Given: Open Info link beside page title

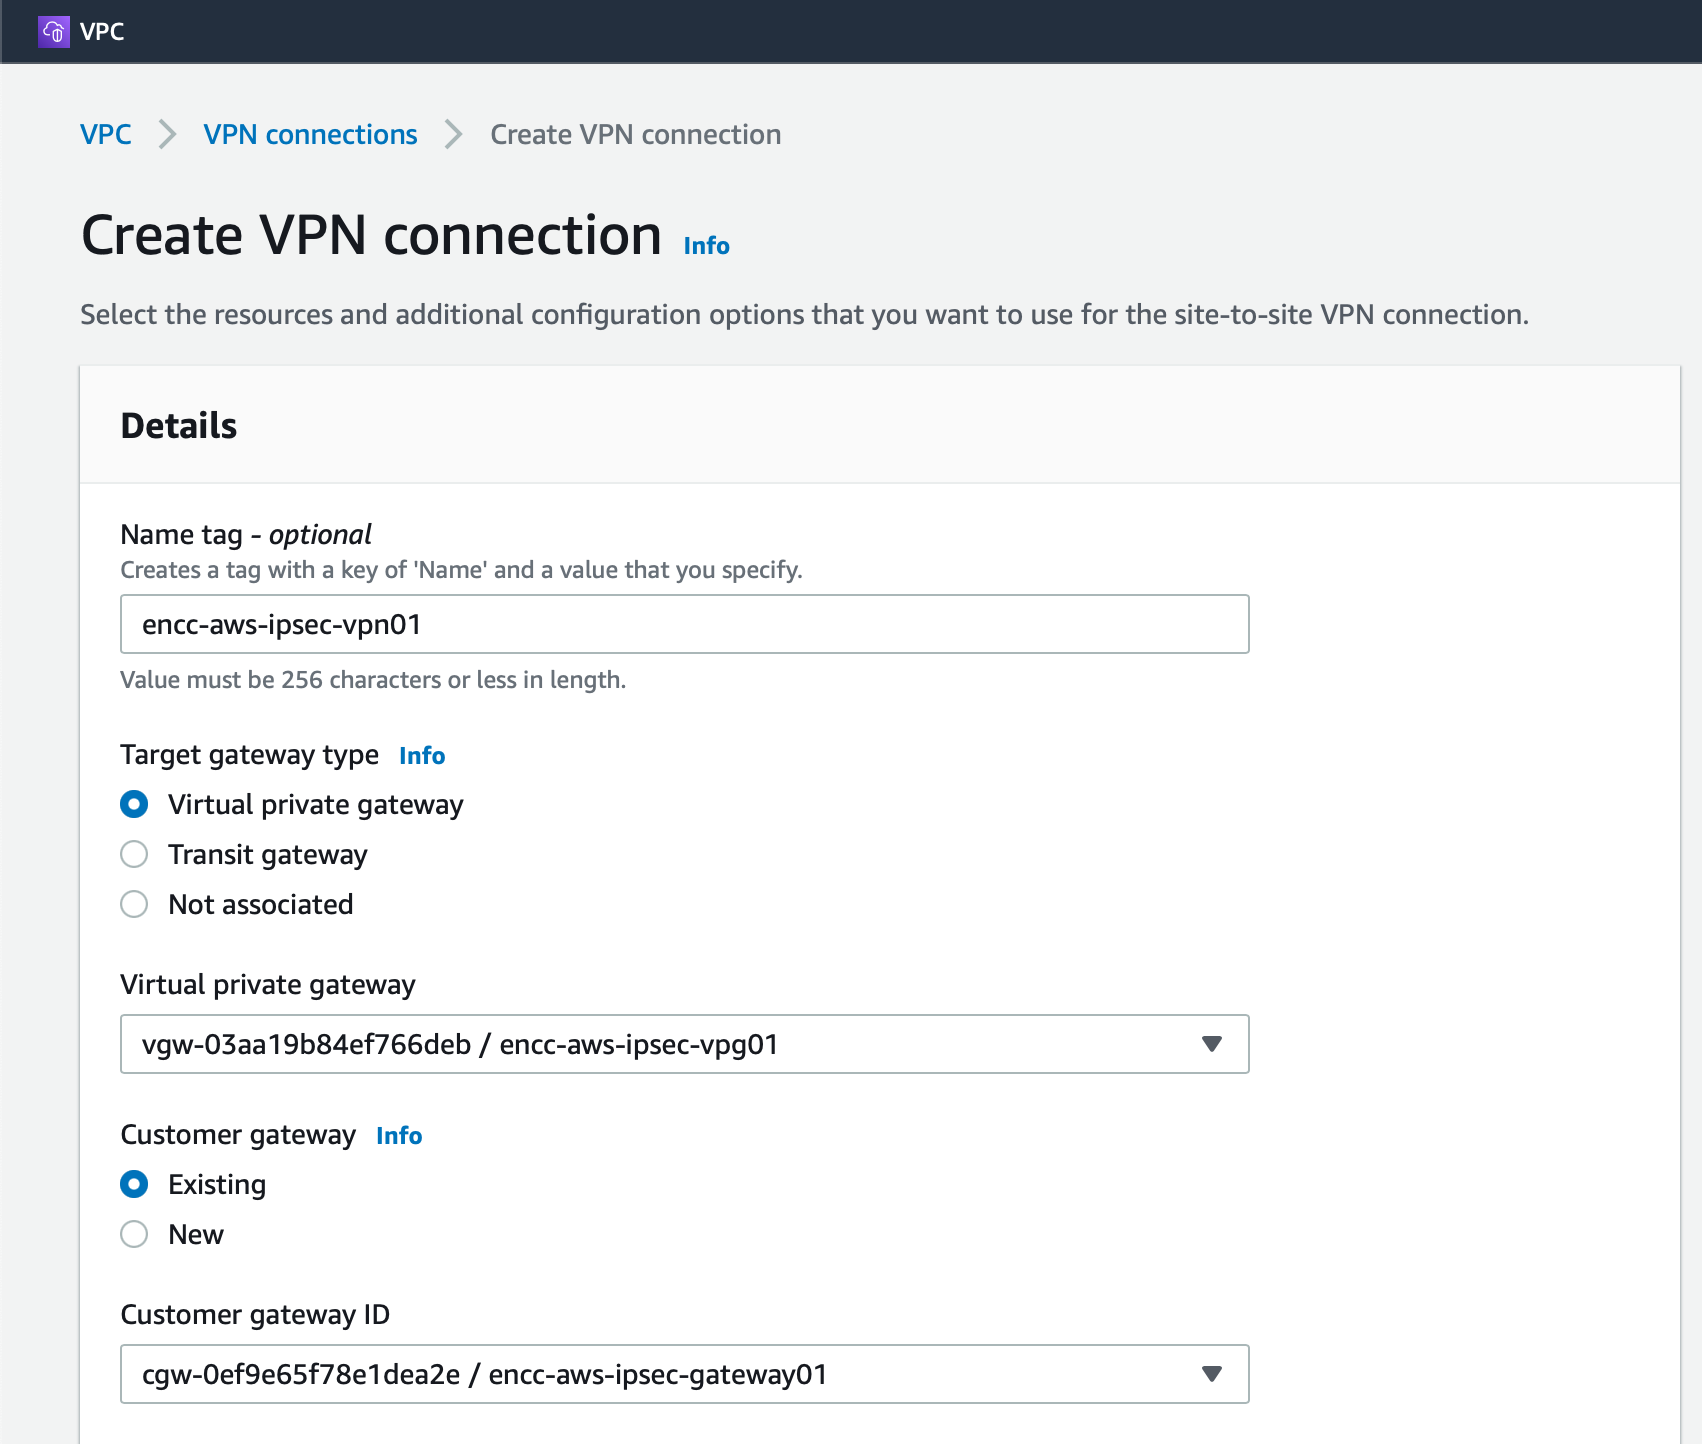Looking at the screenshot, I should (706, 246).
